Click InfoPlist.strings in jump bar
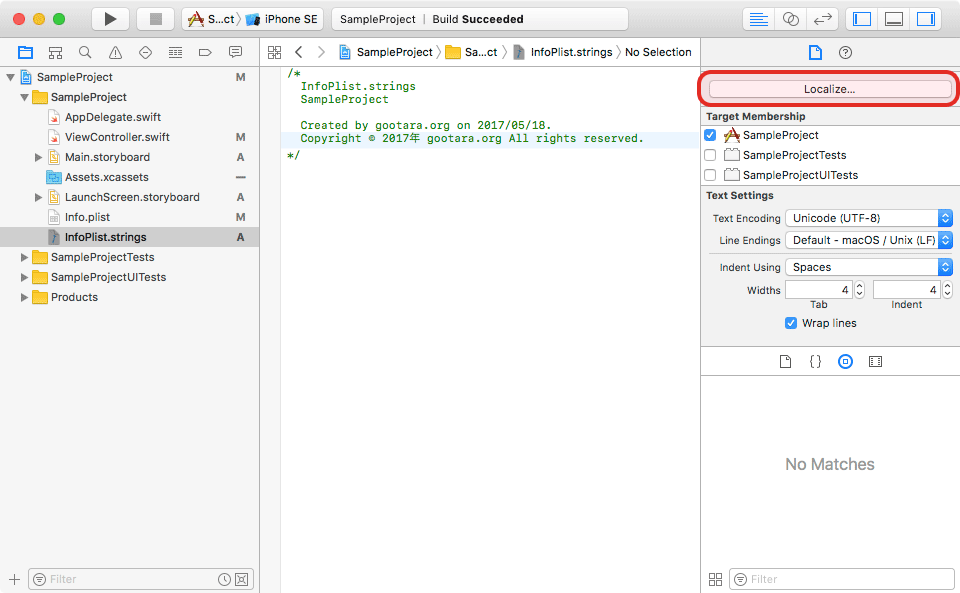This screenshot has width=960, height=593. [563, 53]
